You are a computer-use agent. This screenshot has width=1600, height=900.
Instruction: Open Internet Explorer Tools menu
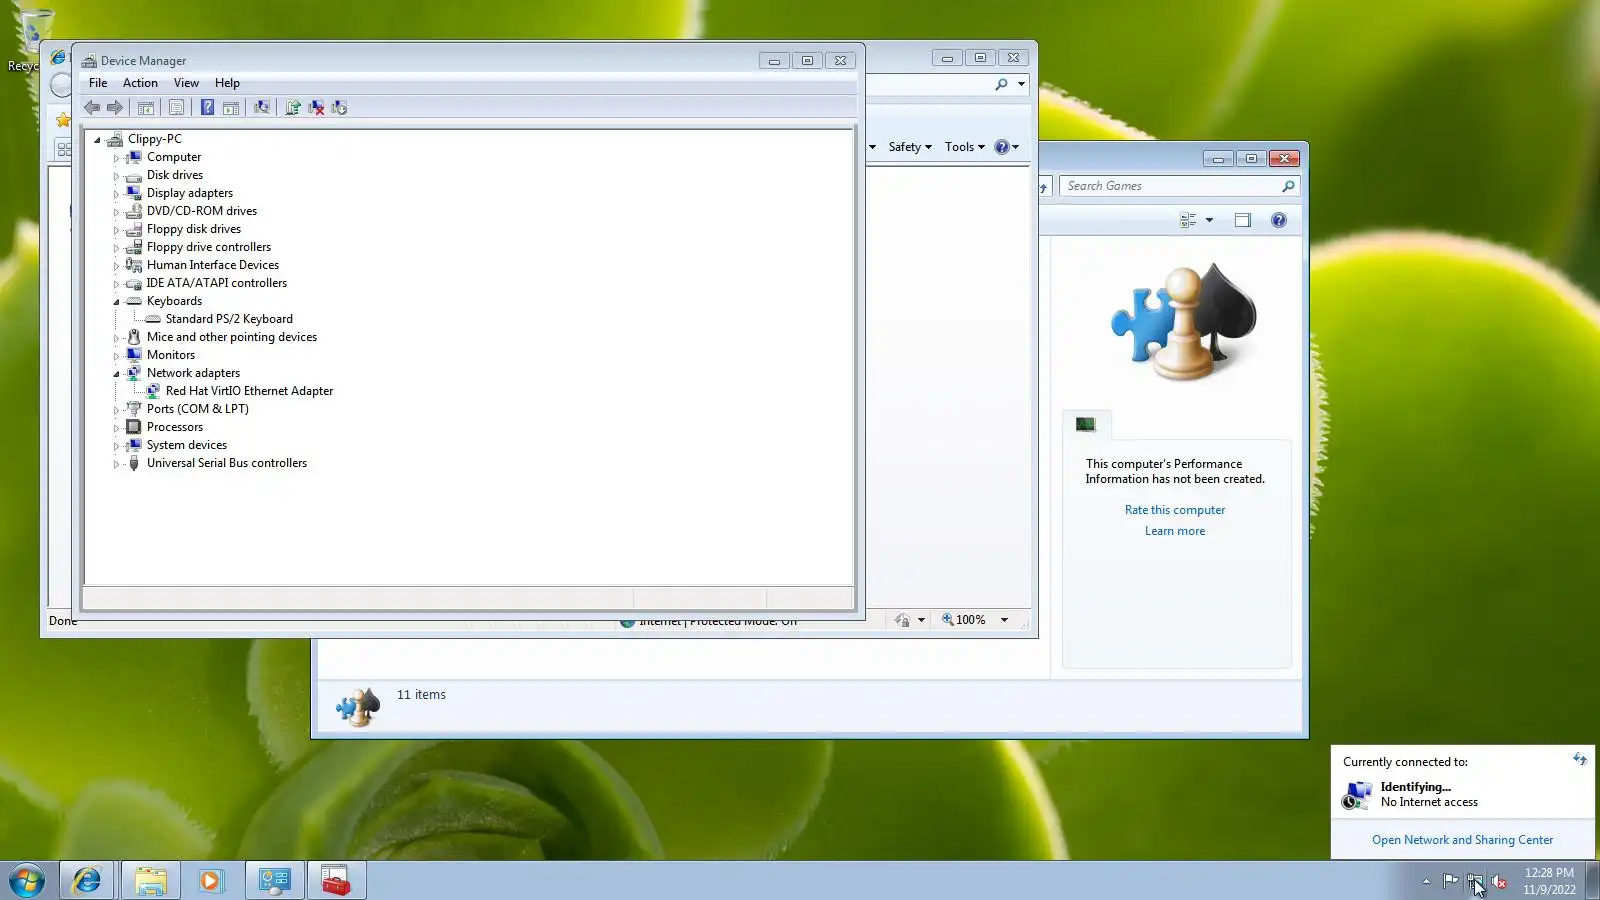click(965, 147)
